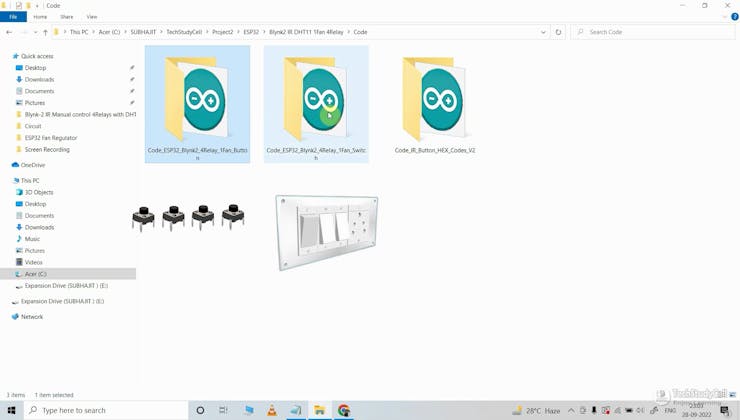Select This PC in the address path

click(x=79, y=32)
